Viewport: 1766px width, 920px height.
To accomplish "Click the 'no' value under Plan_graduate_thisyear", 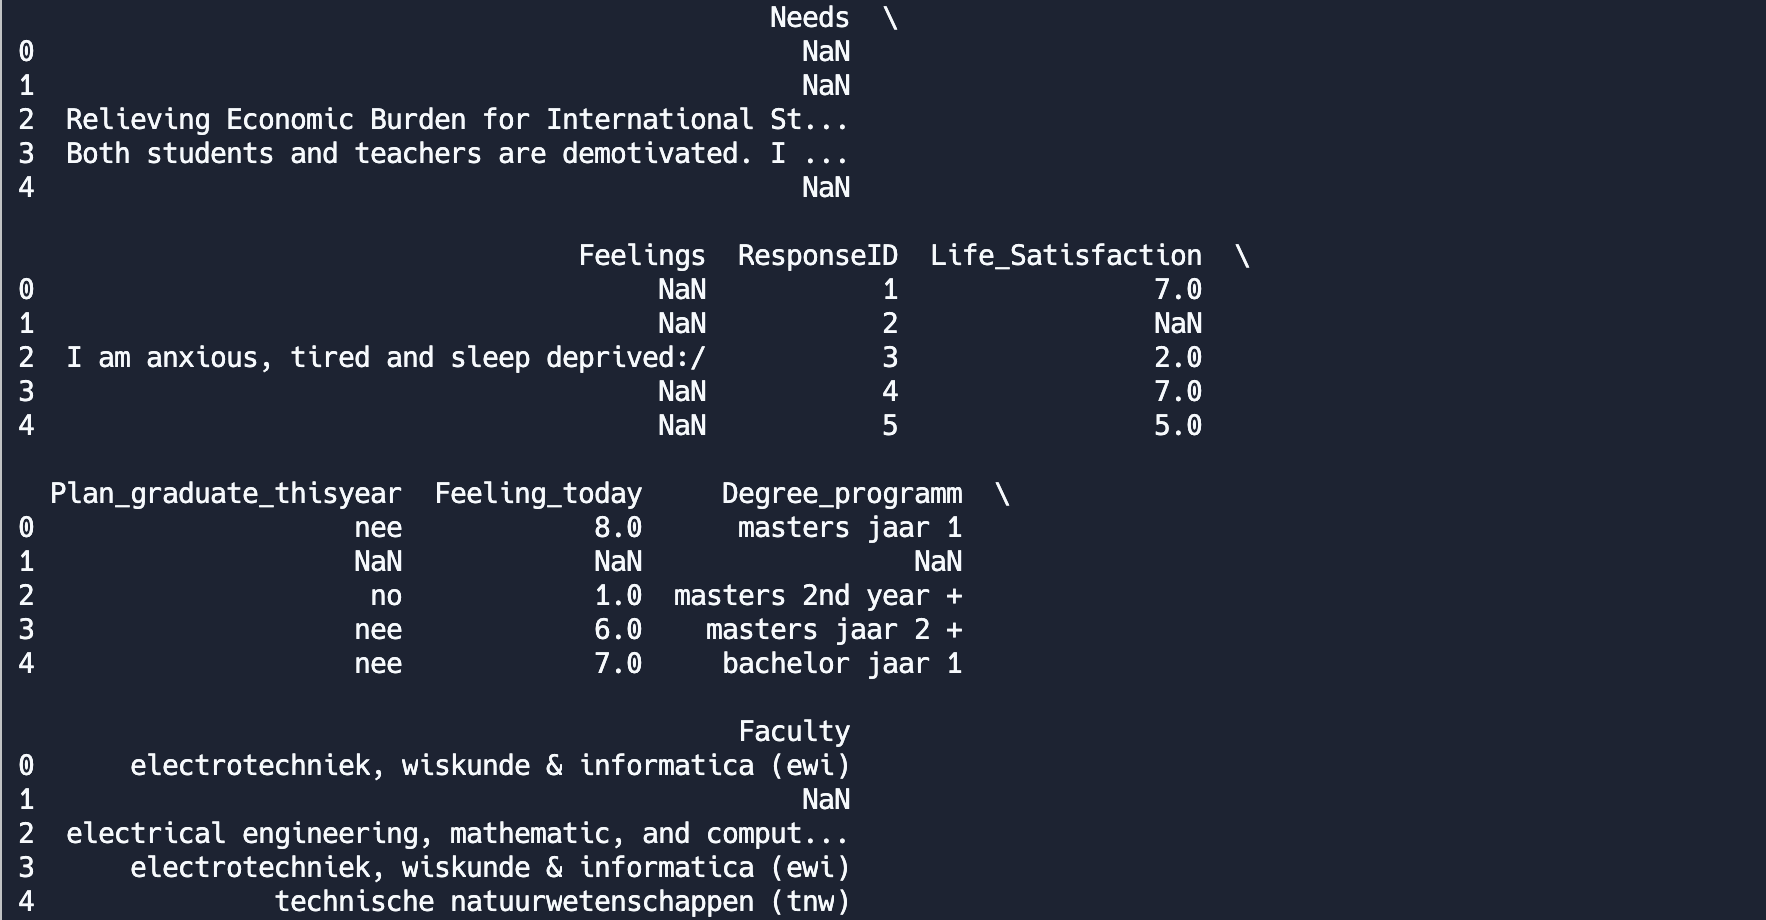I will (x=386, y=596).
